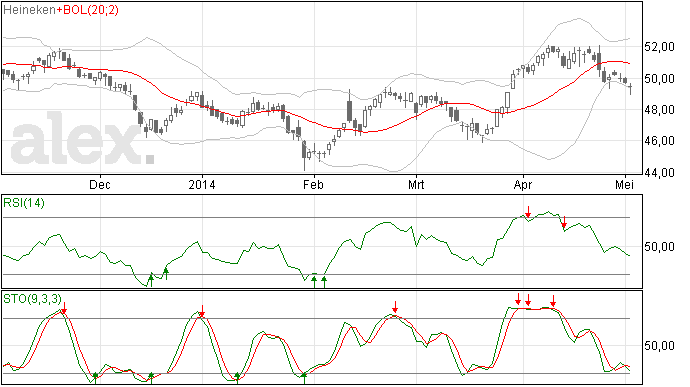This screenshot has height=387, width=690.
Task: Click the red +BOL(20;2) indicator label
Action: 87,10
